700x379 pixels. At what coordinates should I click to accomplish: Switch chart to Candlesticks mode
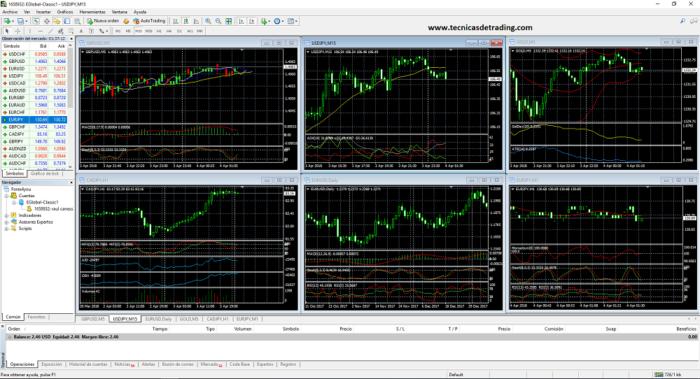(x=186, y=21)
